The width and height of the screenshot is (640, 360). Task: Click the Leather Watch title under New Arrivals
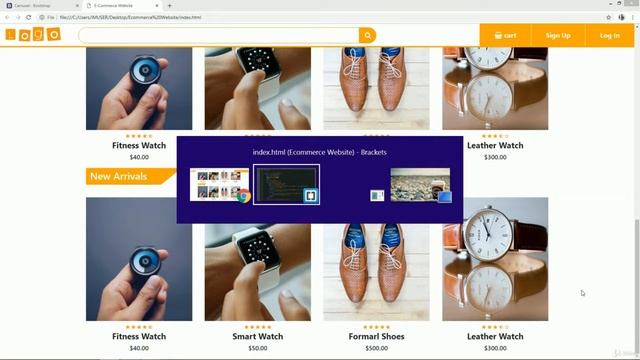tap(495, 336)
